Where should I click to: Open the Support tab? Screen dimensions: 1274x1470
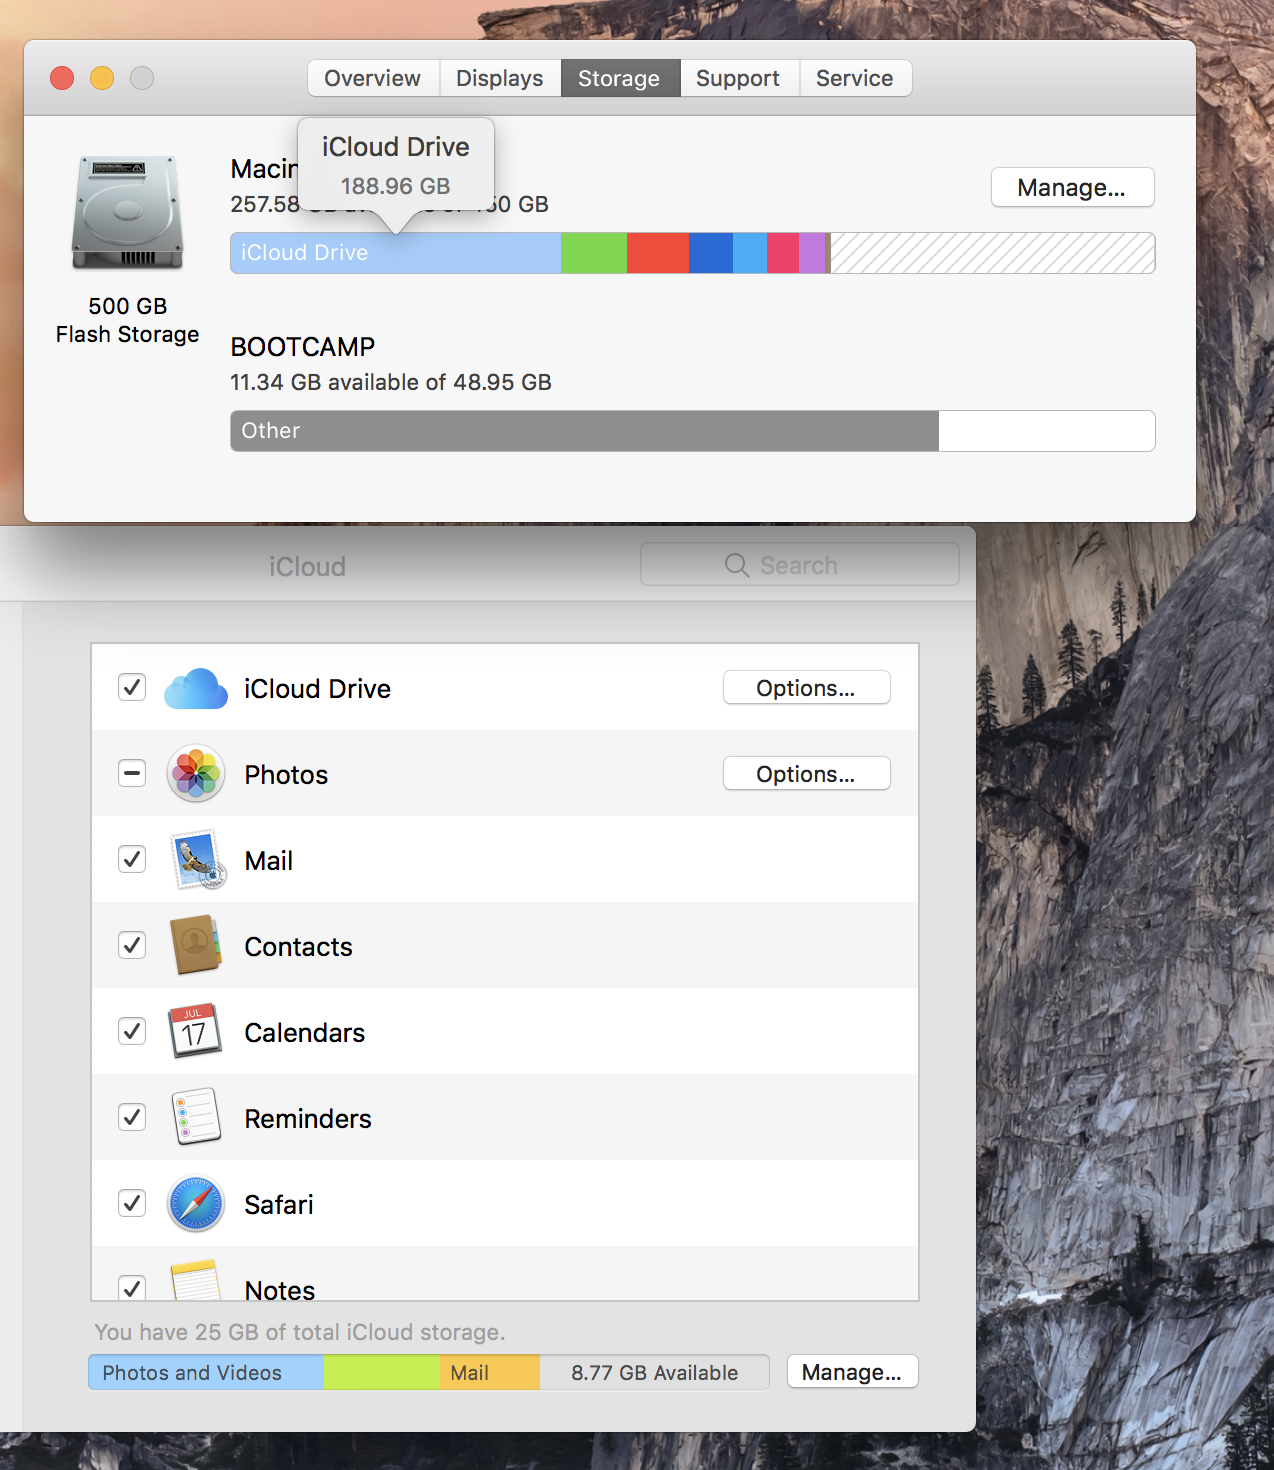coord(739,78)
